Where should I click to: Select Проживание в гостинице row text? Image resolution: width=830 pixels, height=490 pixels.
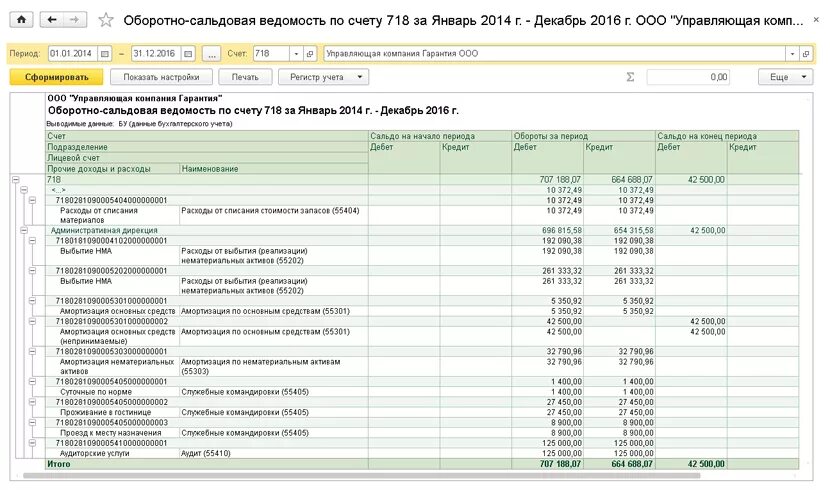[x=105, y=412]
